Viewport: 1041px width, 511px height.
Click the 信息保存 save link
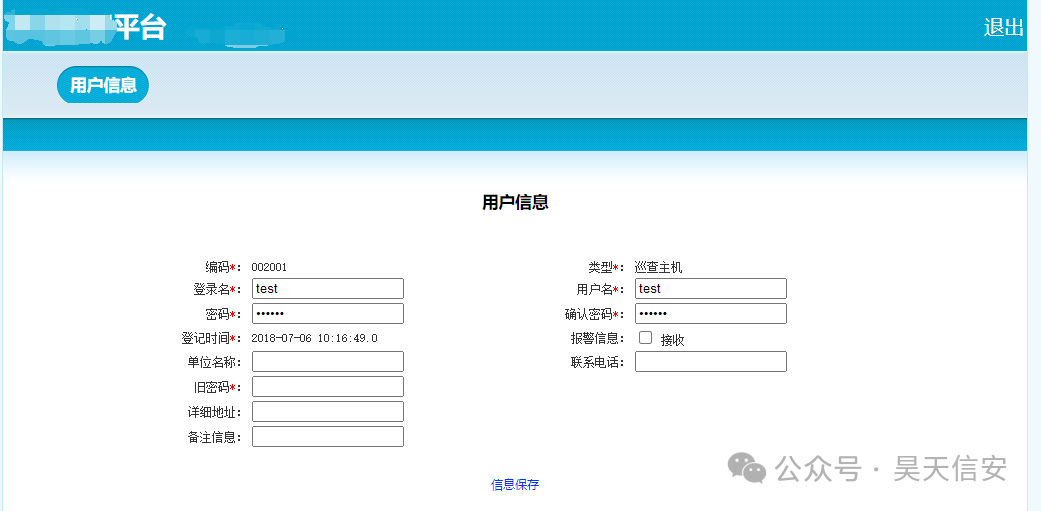click(515, 485)
